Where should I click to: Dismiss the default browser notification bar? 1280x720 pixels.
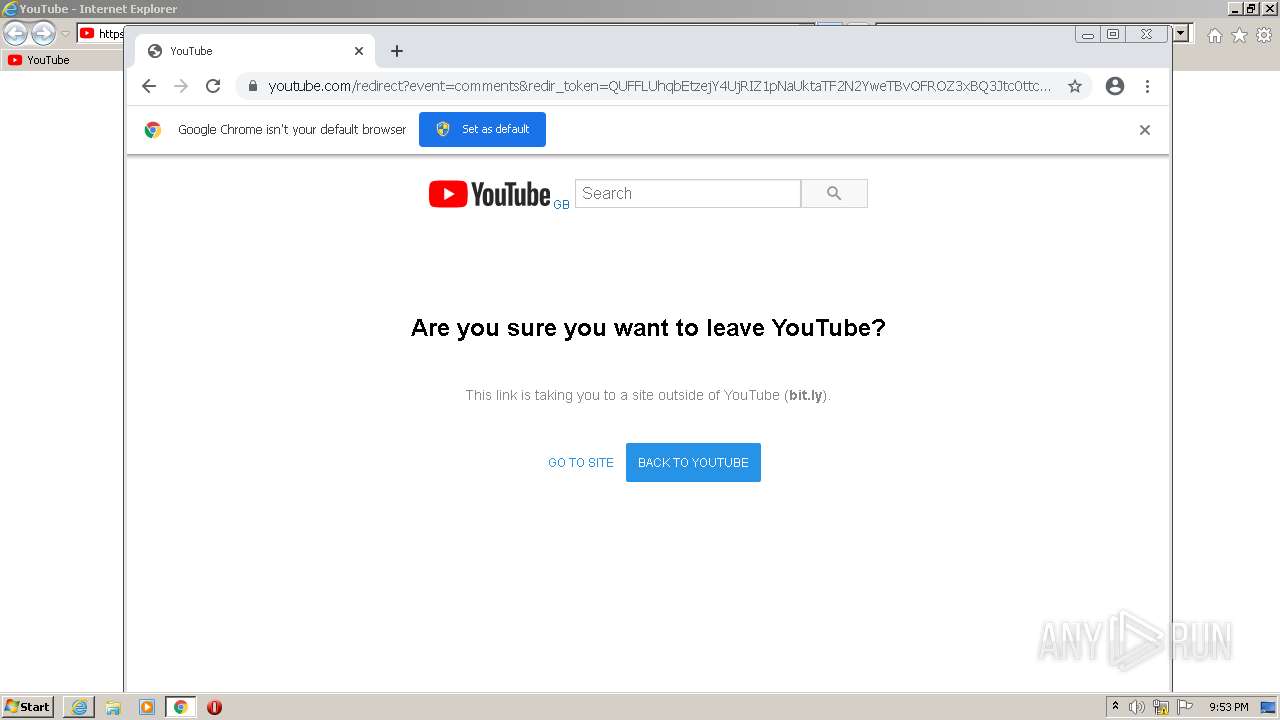coord(1145,130)
